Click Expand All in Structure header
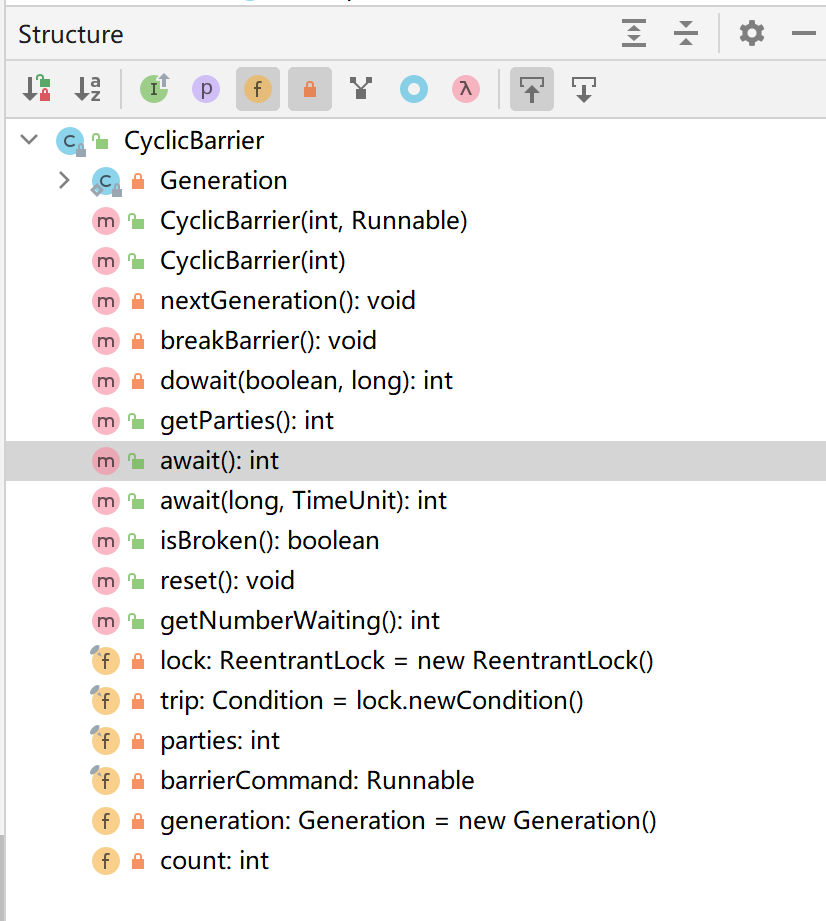Image resolution: width=826 pixels, height=921 pixels. pyautogui.click(x=634, y=33)
